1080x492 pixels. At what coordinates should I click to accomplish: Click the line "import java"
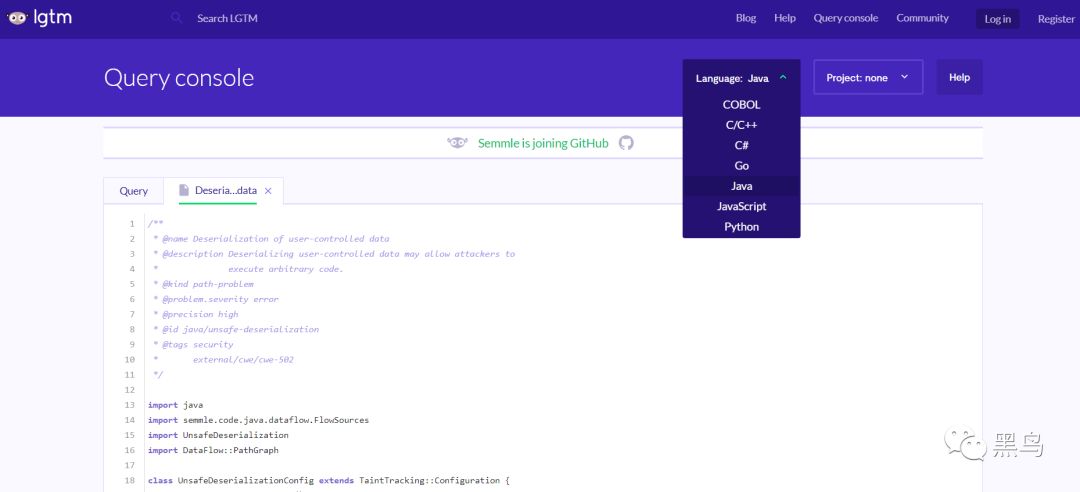point(176,405)
